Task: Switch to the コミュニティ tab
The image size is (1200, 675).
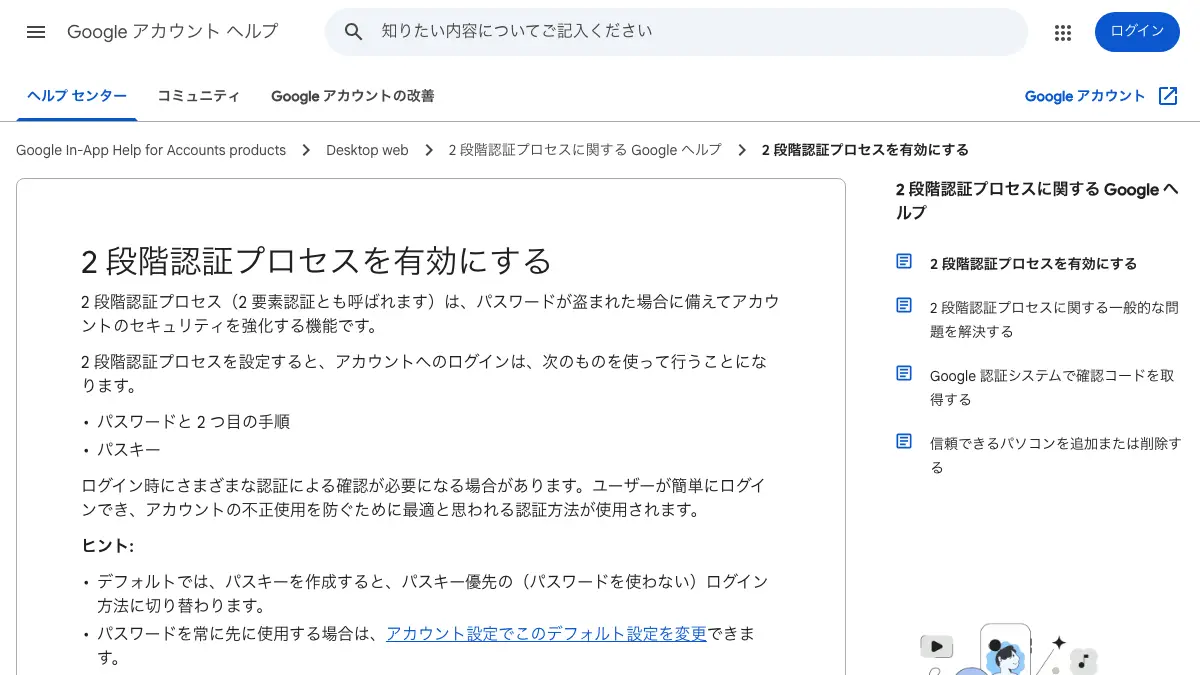Action: pyautogui.click(x=198, y=96)
